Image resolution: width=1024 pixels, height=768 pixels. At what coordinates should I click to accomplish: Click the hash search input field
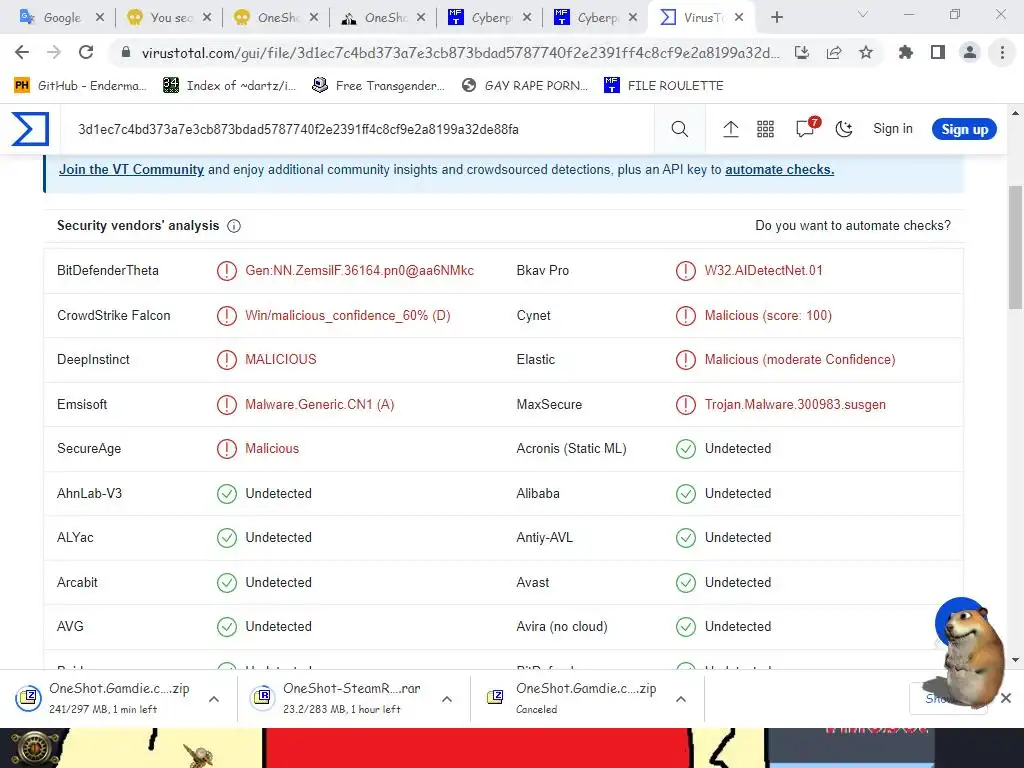coord(359,129)
